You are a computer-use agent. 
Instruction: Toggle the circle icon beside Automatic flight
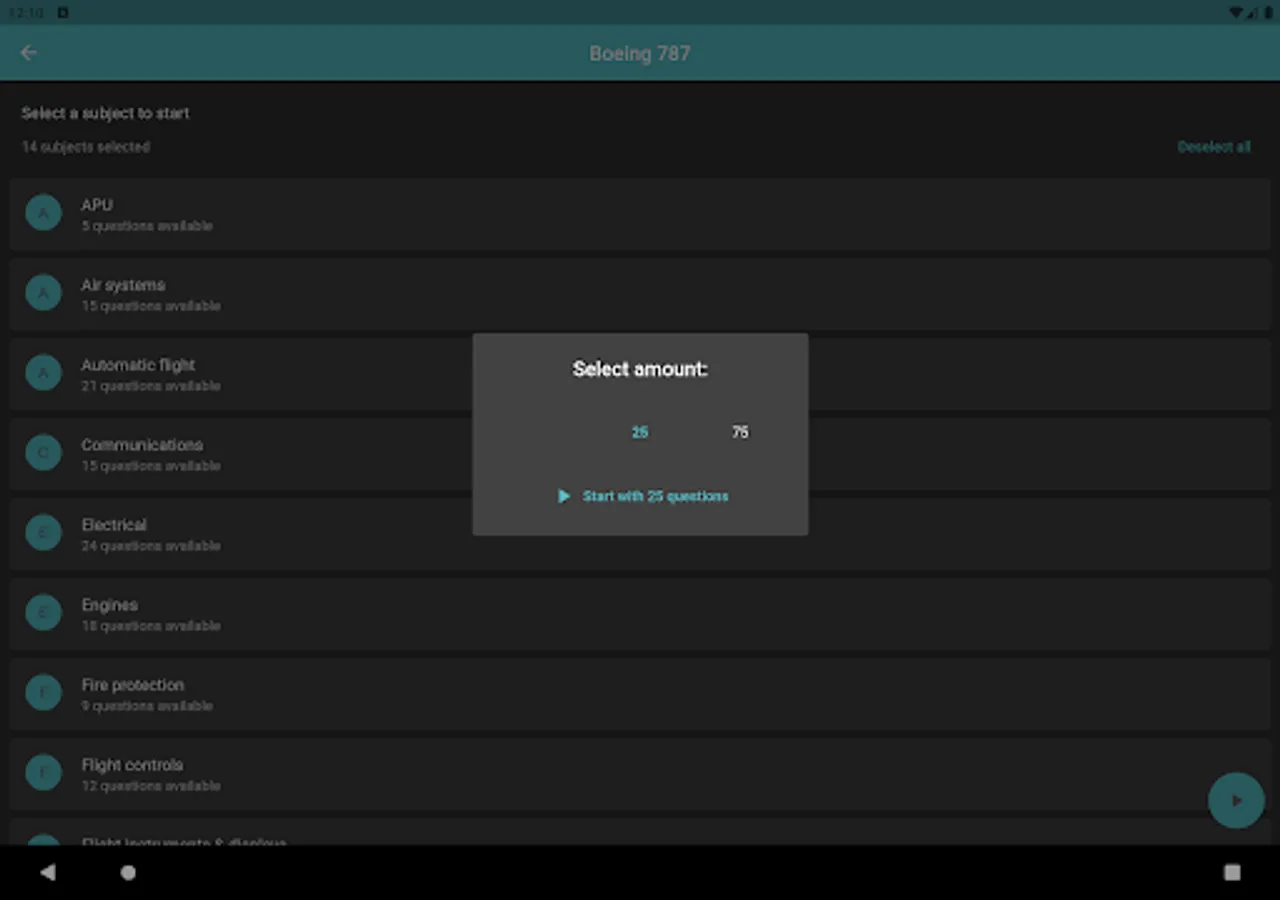pyautogui.click(x=43, y=373)
